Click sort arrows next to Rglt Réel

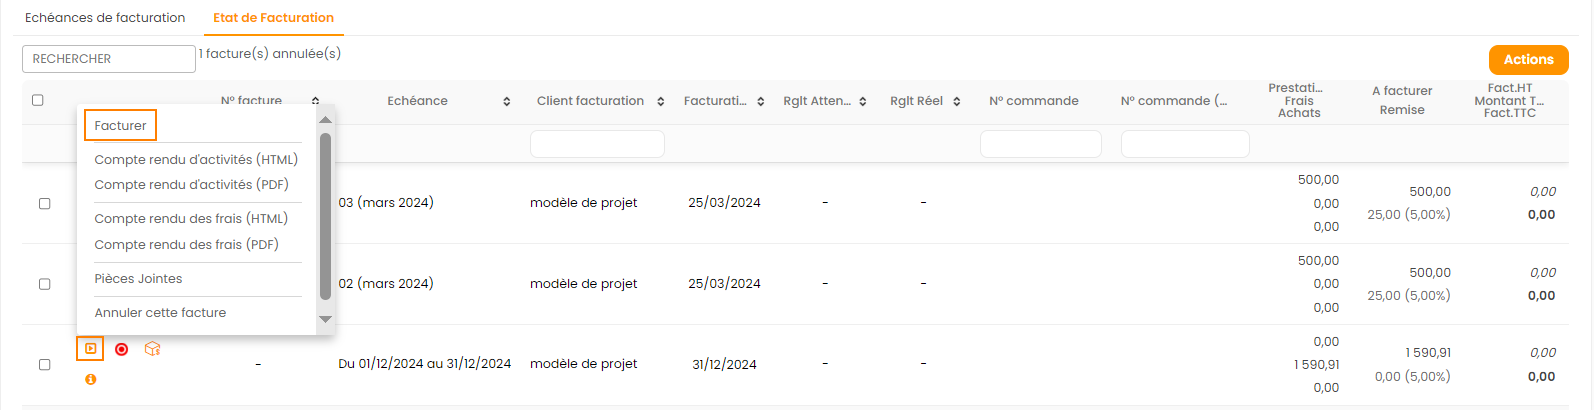pyautogui.click(x=957, y=102)
